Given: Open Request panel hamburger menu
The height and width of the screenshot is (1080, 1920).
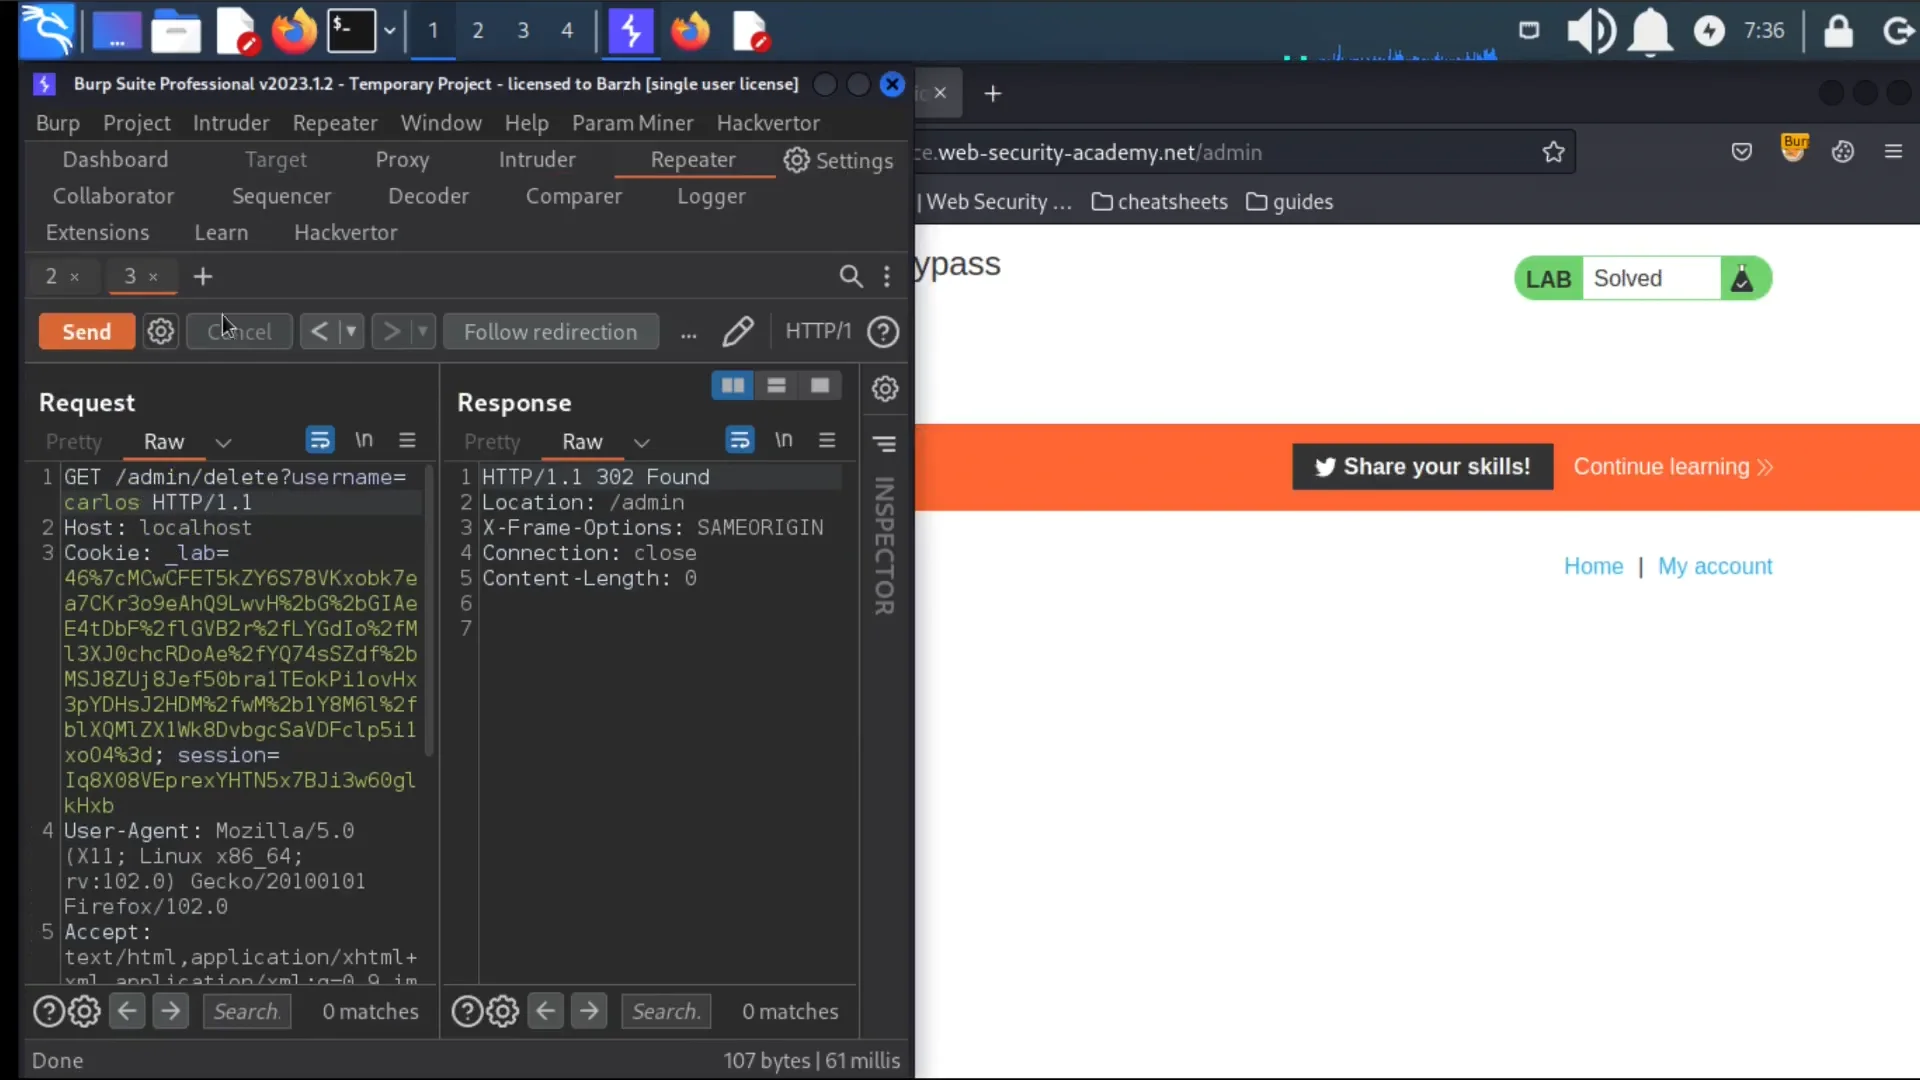Looking at the screenshot, I should tap(407, 440).
